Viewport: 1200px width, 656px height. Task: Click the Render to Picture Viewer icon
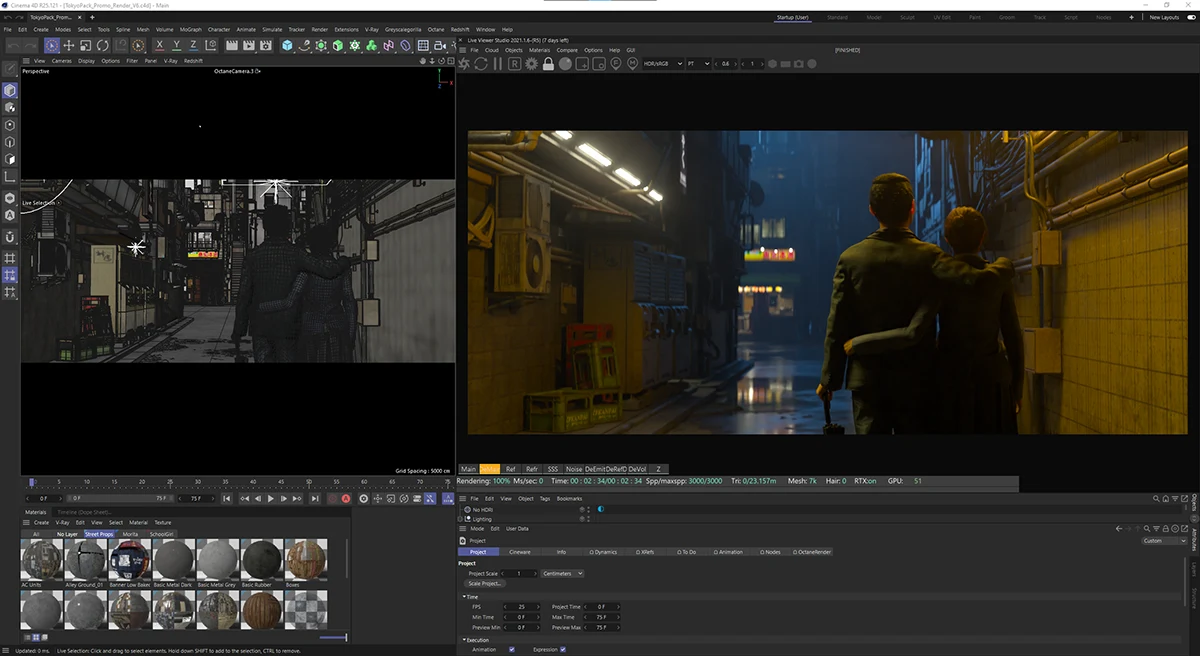248,45
